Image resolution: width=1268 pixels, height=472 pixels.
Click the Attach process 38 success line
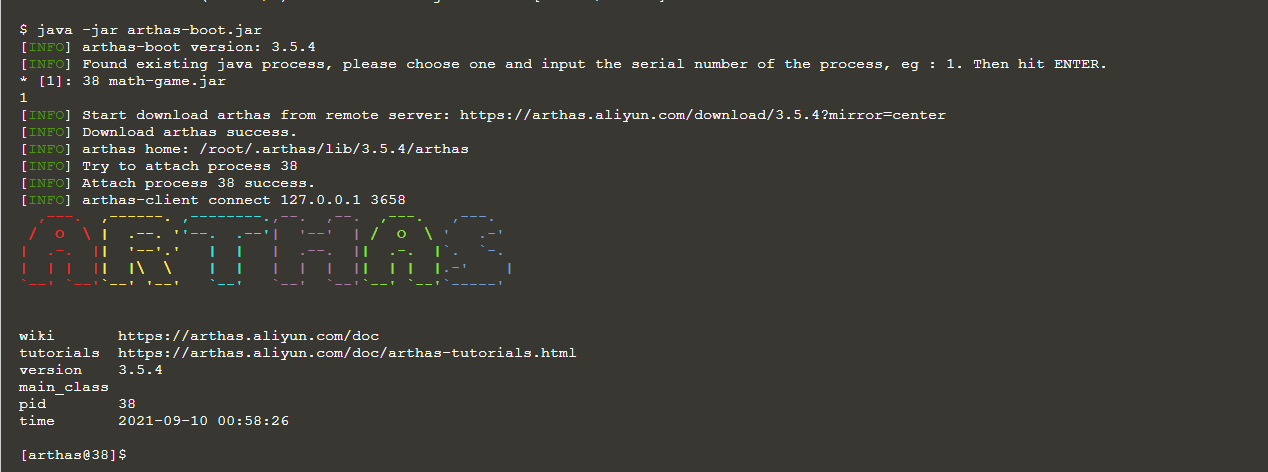(198, 183)
